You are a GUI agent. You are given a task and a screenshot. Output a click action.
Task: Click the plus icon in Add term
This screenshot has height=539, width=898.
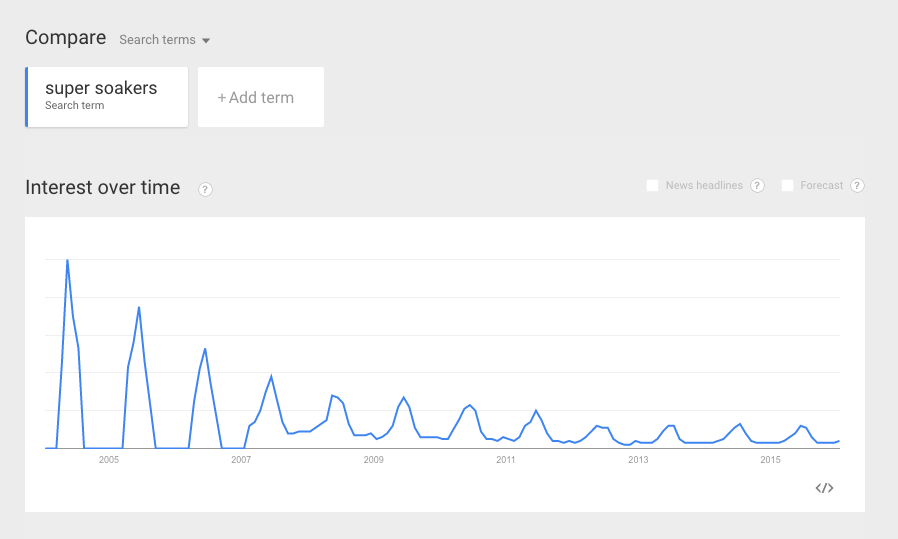222,98
